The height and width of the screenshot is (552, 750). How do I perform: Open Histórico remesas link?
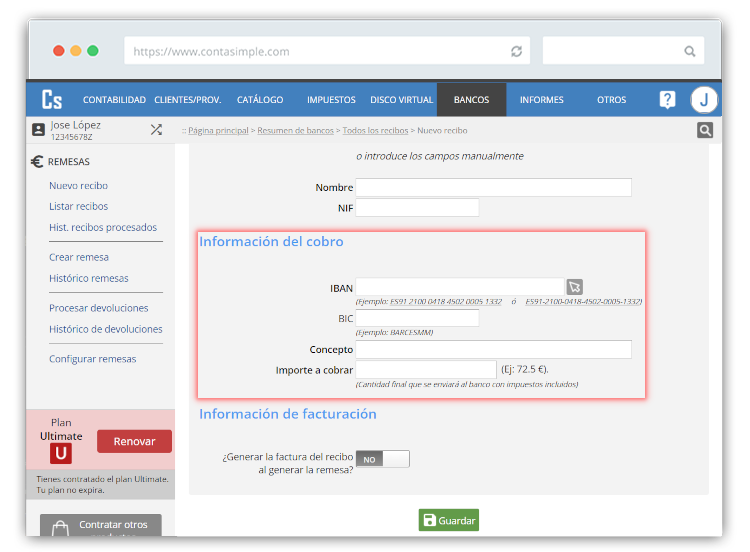(x=88, y=278)
